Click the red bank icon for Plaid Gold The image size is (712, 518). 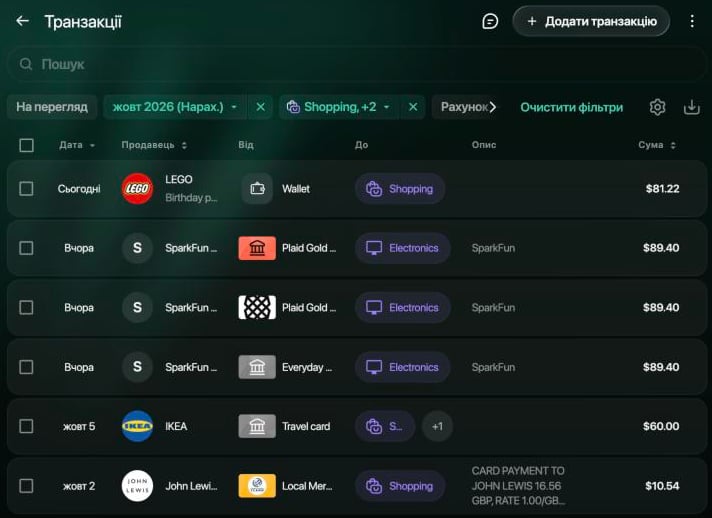pyautogui.click(x=257, y=248)
